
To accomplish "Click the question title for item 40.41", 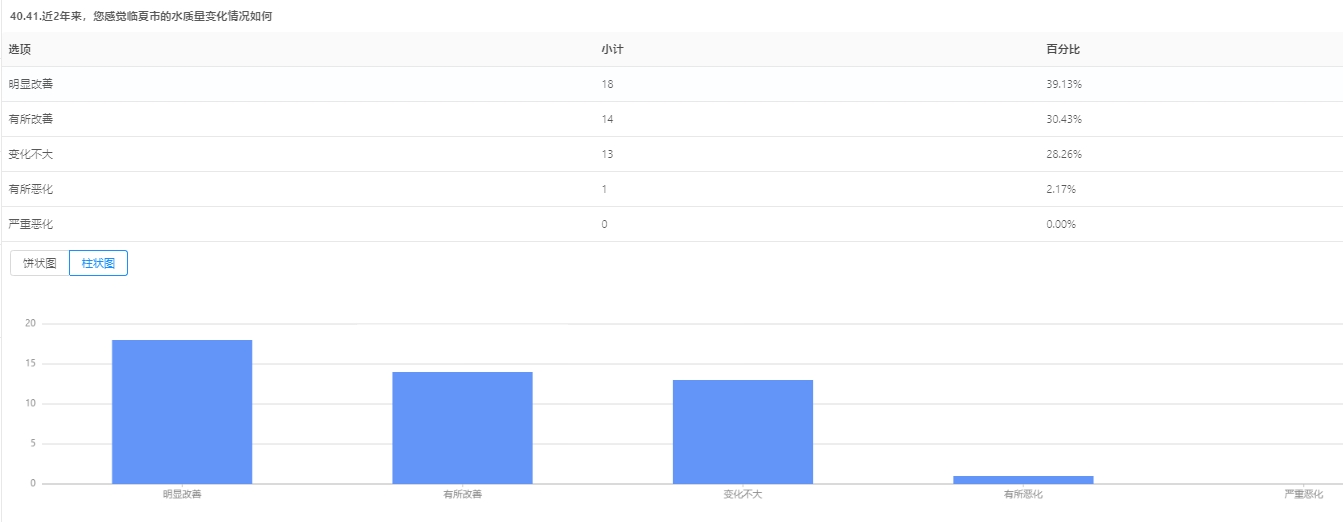I will pyautogui.click(x=140, y=16).
